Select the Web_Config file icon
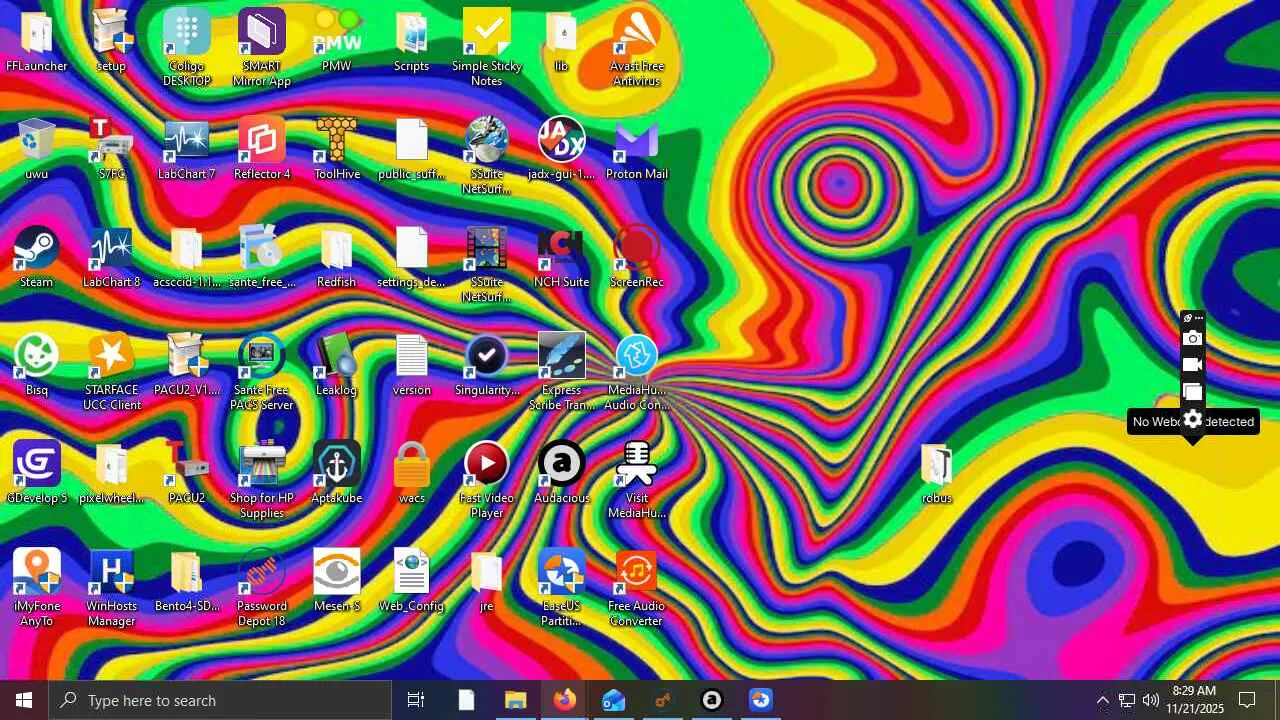The image size is (1280, 720). (412, 581)
